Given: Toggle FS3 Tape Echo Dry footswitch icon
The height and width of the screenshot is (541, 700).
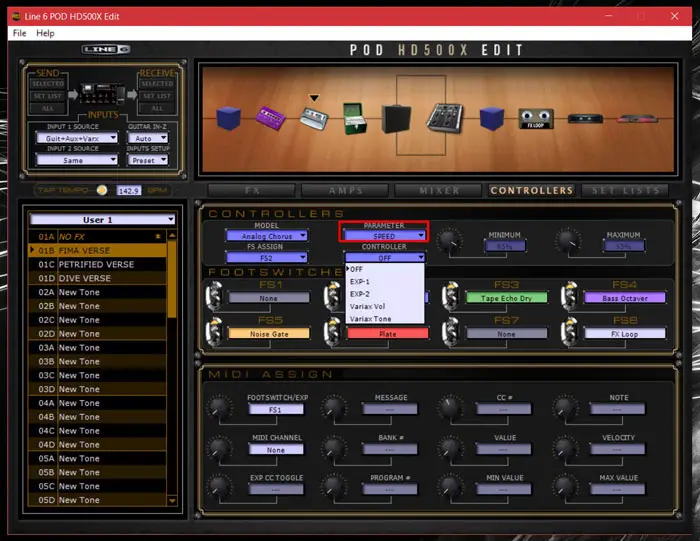Looking at the screenshot, I should [x=450, y=295].
